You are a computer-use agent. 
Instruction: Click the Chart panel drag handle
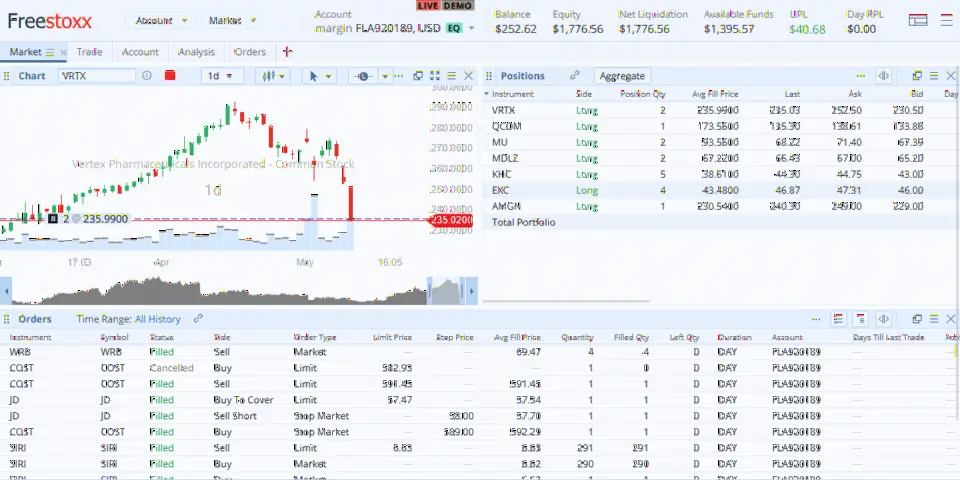point(7,76)
